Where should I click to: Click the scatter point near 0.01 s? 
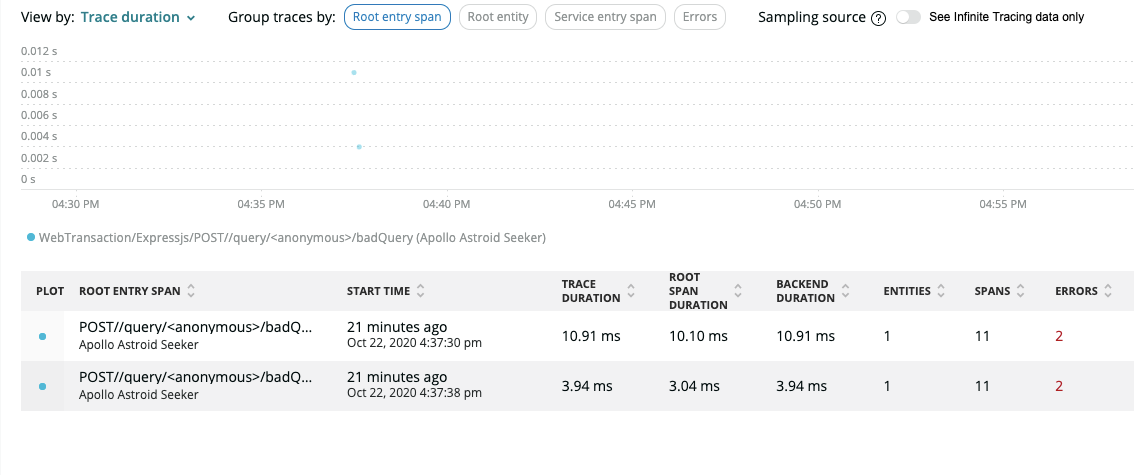[354, 72]
